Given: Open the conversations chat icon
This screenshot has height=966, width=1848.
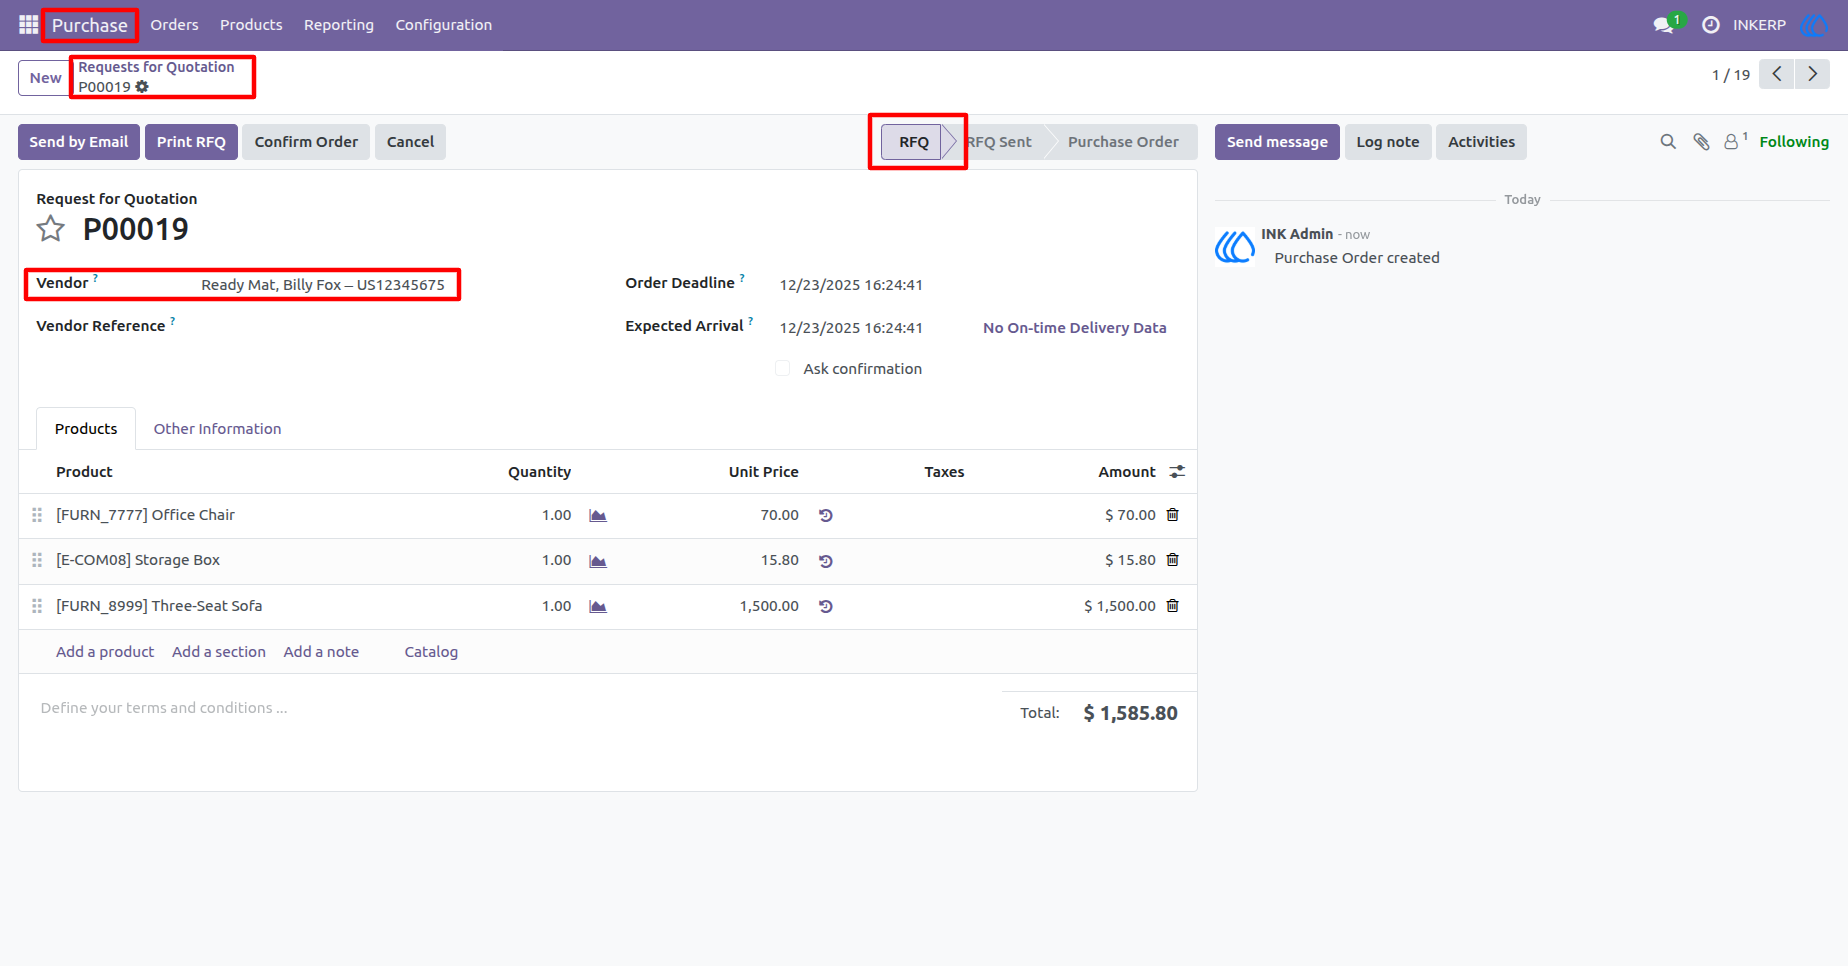Looking at the screenshot, I should point(1666,24).
